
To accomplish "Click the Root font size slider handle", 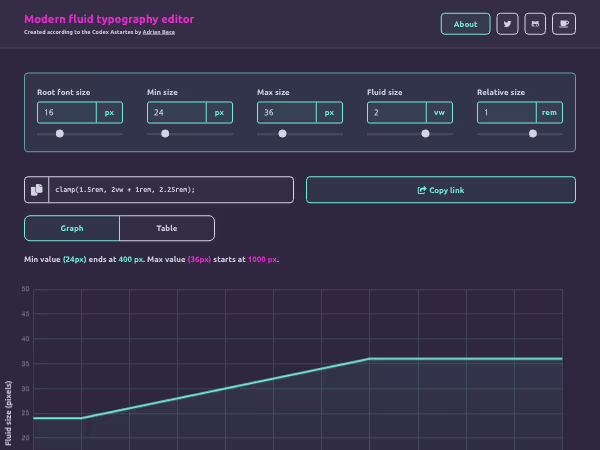I will (x=60, y=134).
